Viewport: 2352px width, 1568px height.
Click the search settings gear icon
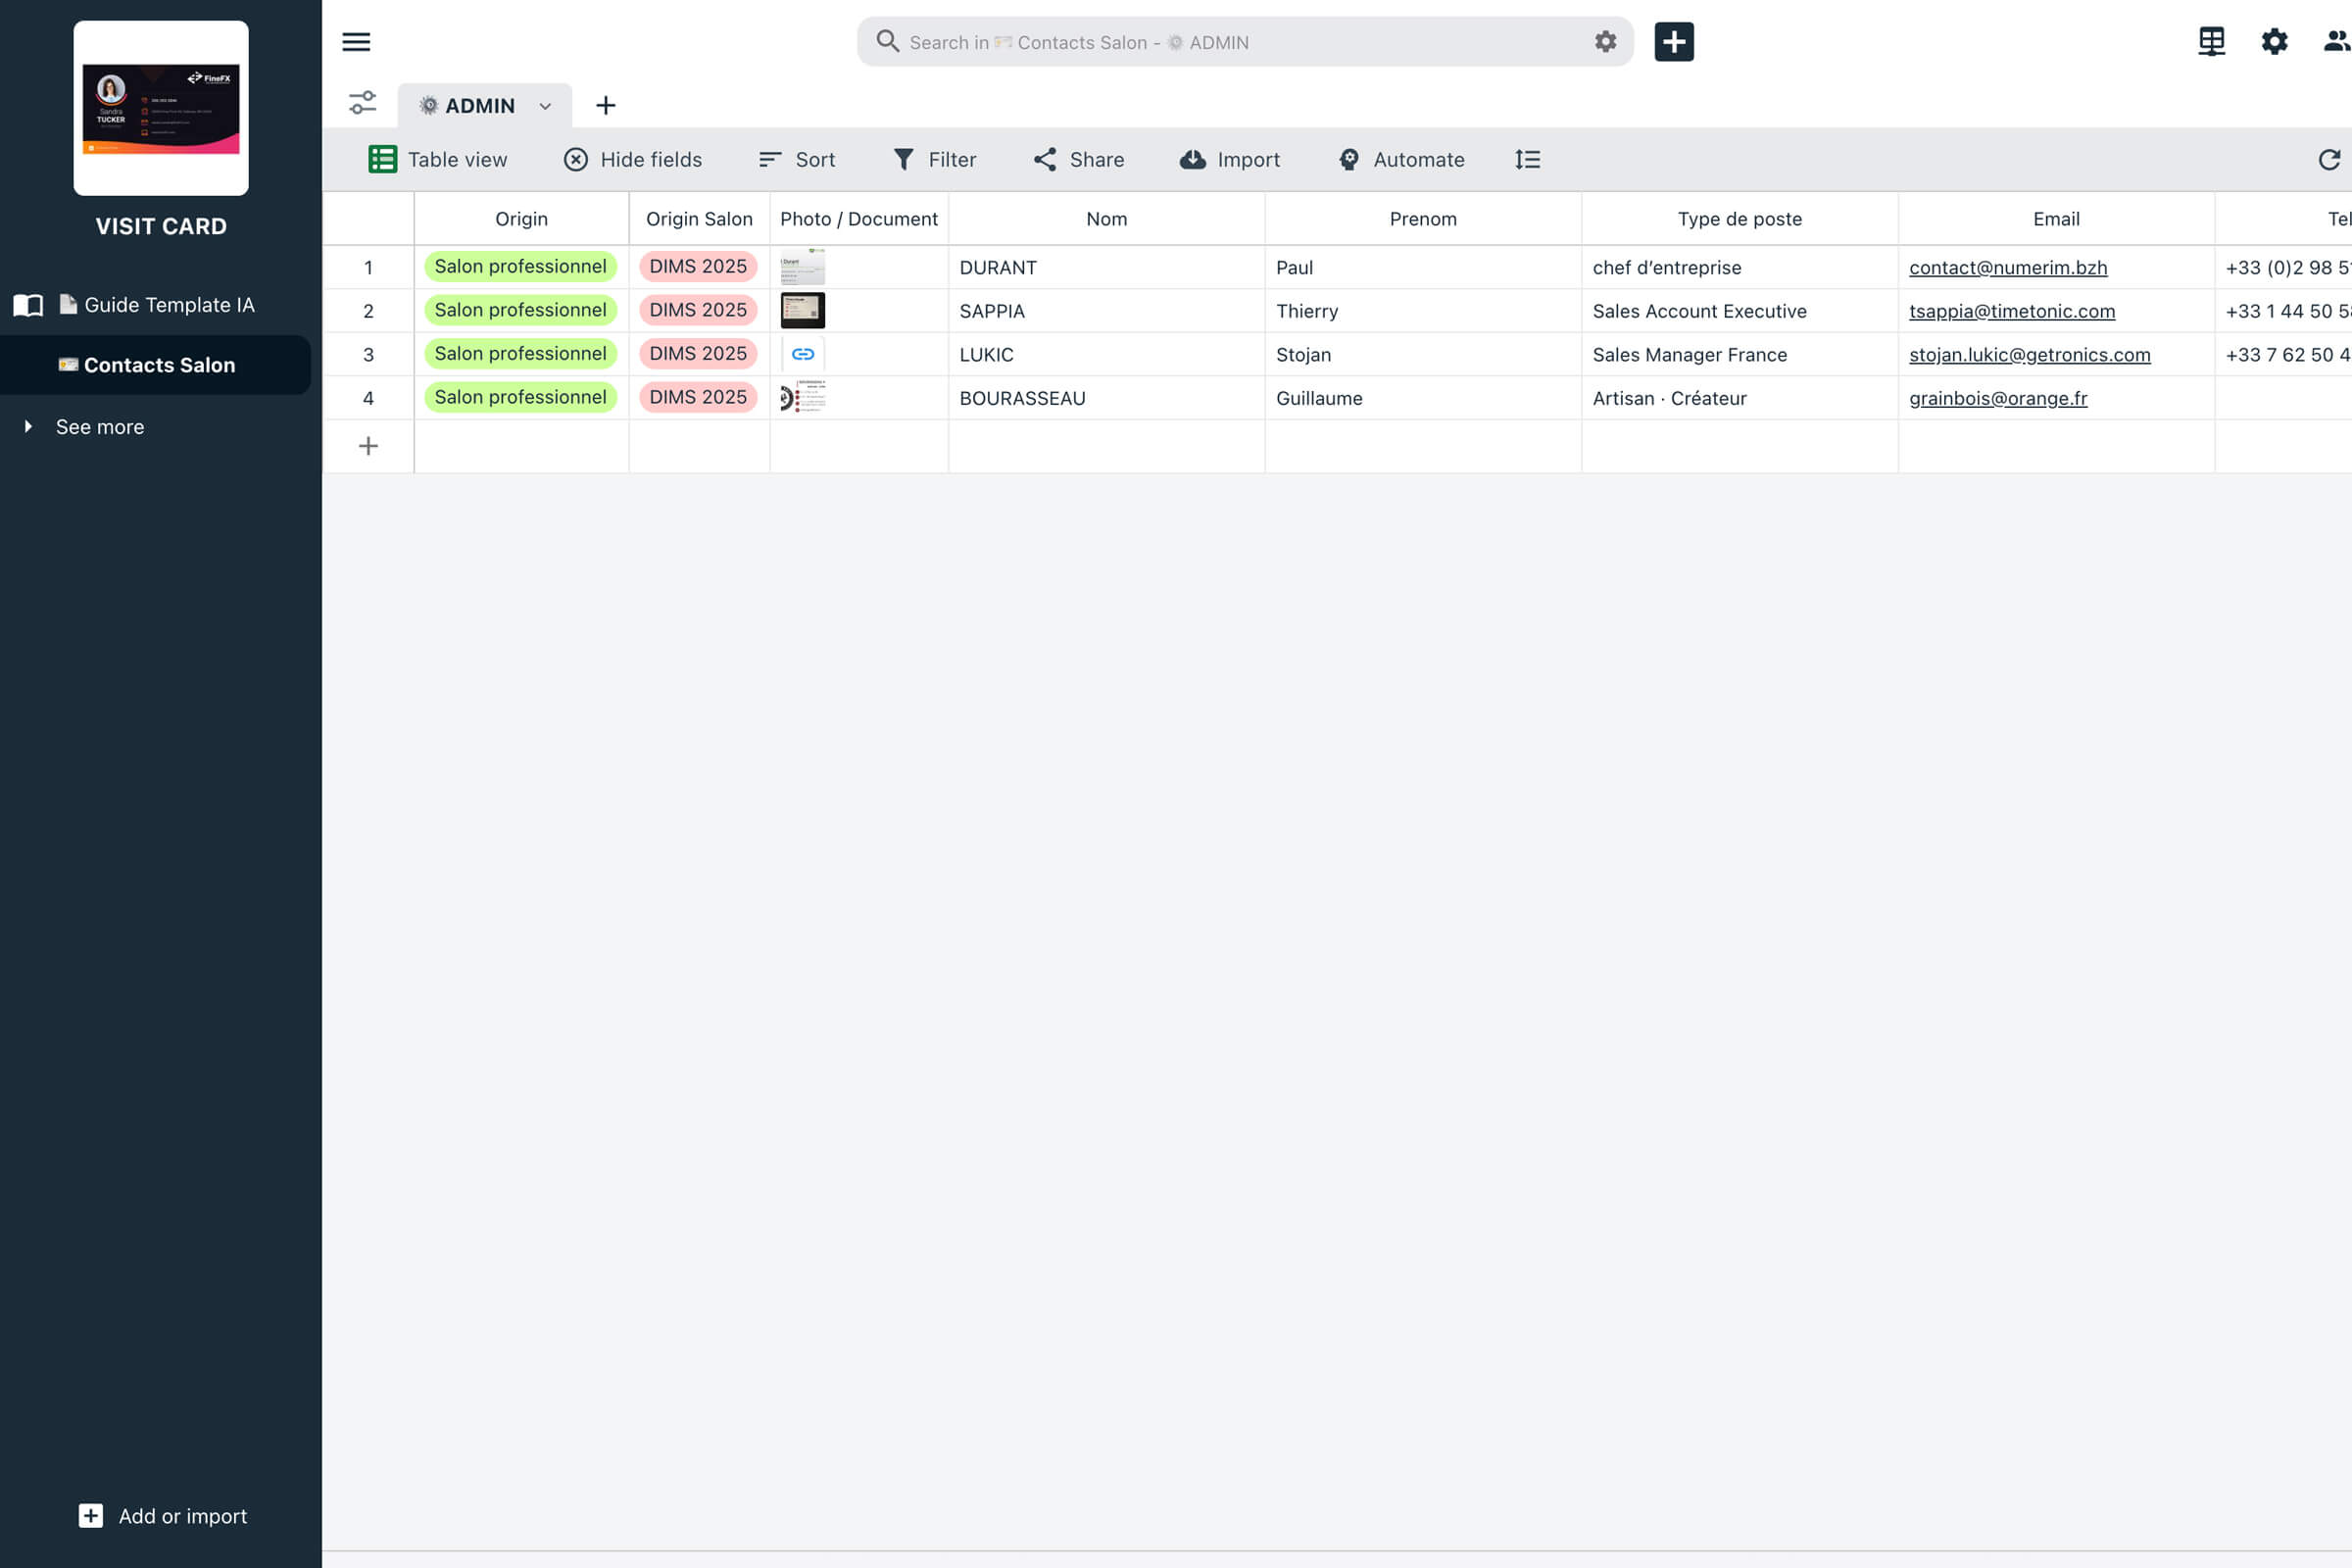click(1605, 42)
